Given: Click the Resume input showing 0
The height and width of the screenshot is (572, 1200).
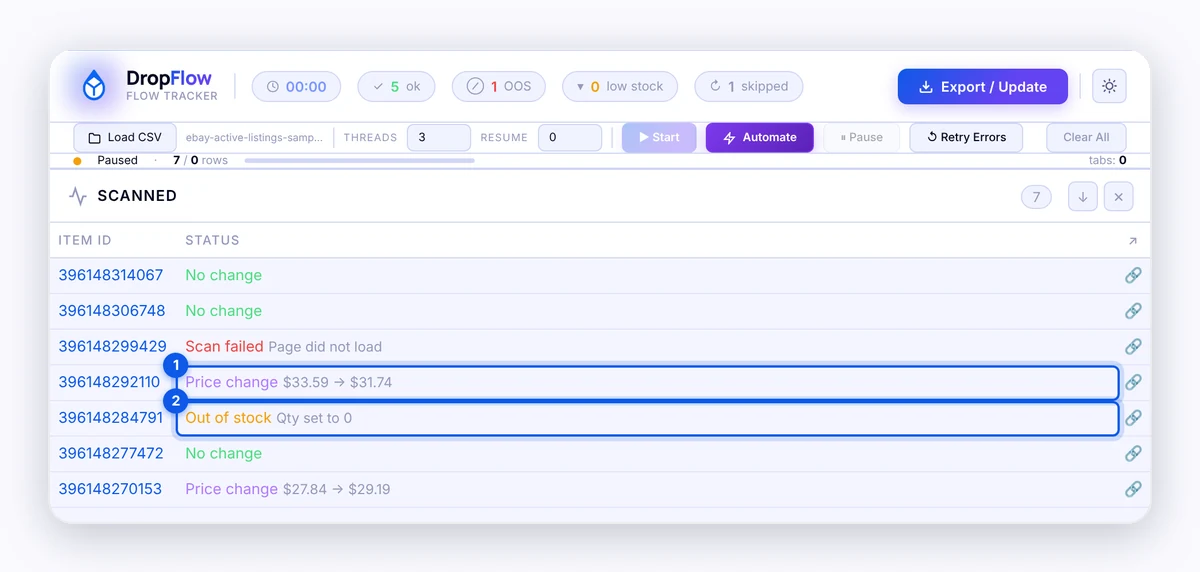Looking at the screenshot, I should pos(570,137).
